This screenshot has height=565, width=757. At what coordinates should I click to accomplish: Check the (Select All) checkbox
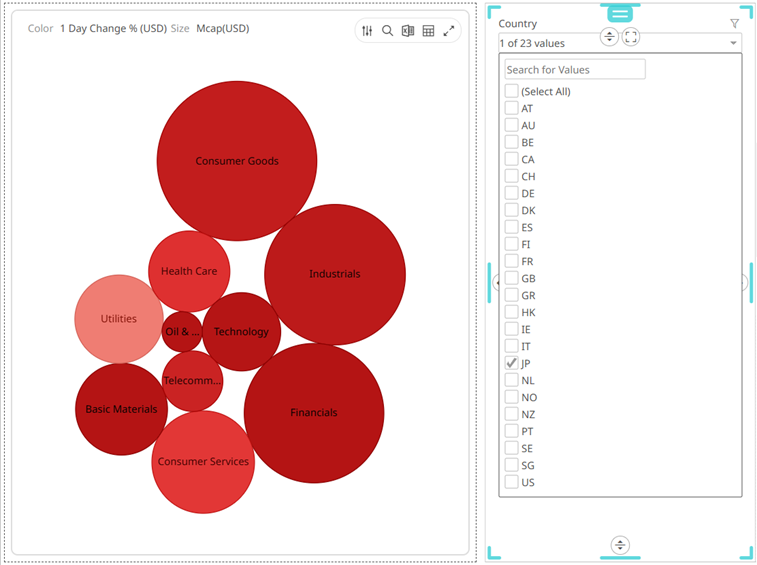click(511, 91)
